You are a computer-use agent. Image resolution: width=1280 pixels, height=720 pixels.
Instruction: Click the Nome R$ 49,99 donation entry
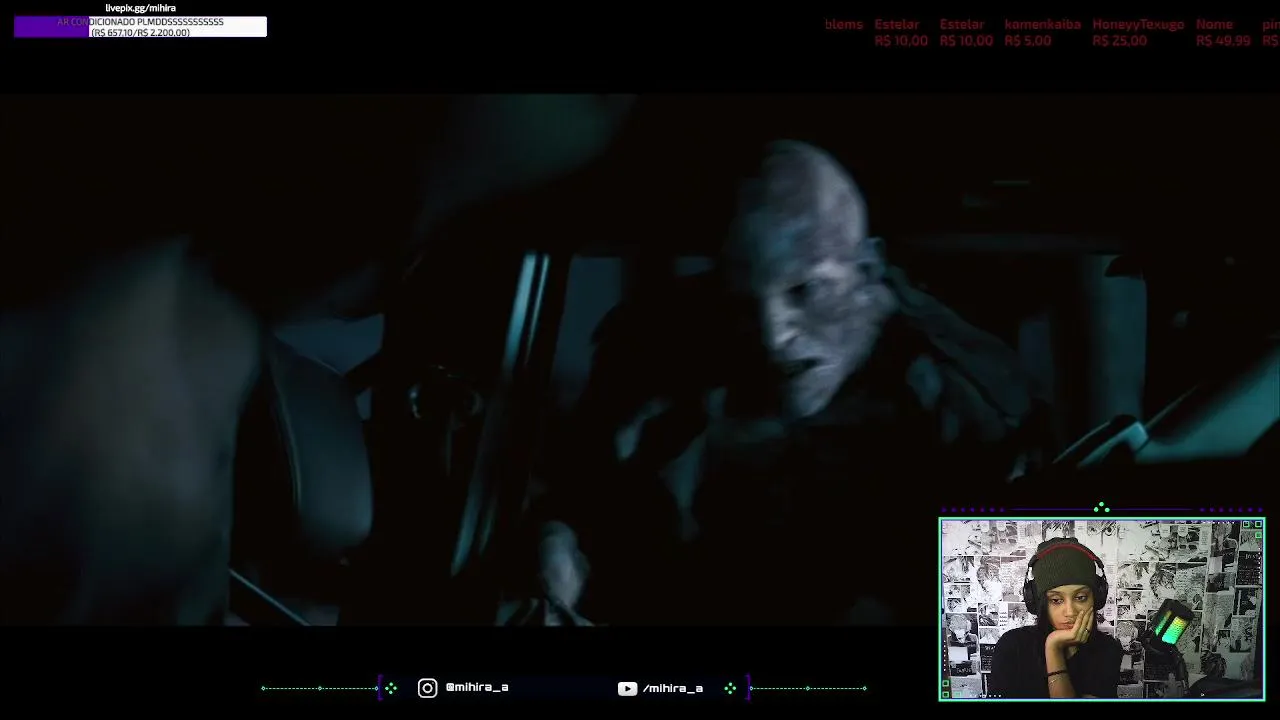click(x=1223, y=32)
